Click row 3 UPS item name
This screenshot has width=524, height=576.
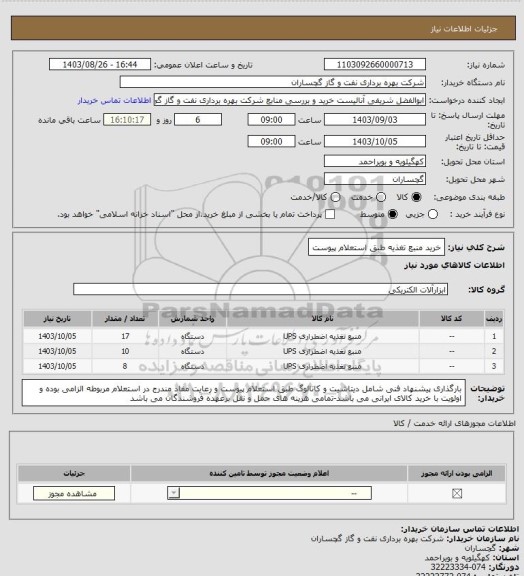point(322,366)
